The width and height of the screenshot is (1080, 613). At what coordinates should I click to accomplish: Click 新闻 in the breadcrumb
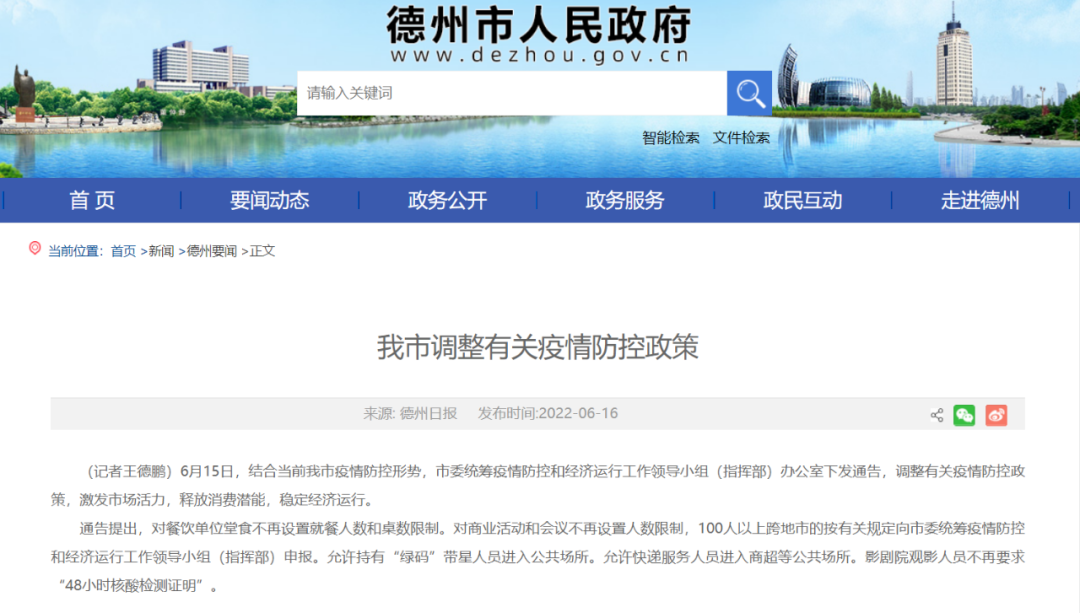pyautogui.click(x=160, y=250)
